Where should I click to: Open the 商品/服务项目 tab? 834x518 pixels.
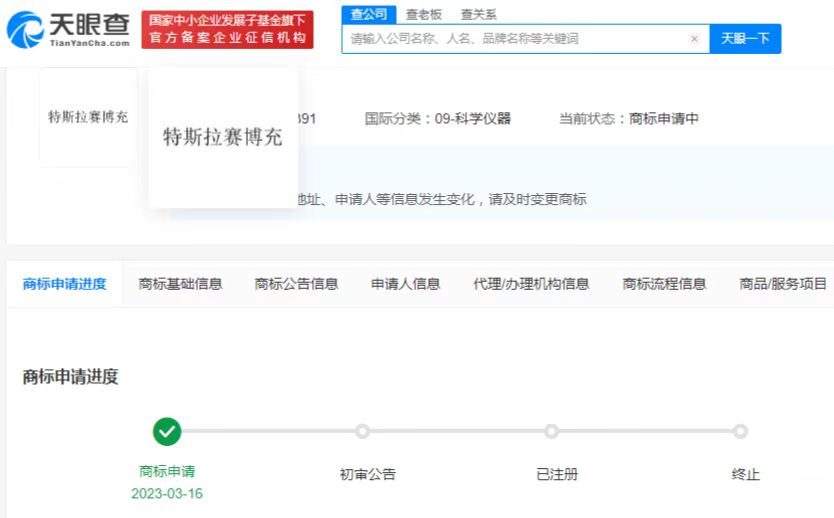click(783, 284)
